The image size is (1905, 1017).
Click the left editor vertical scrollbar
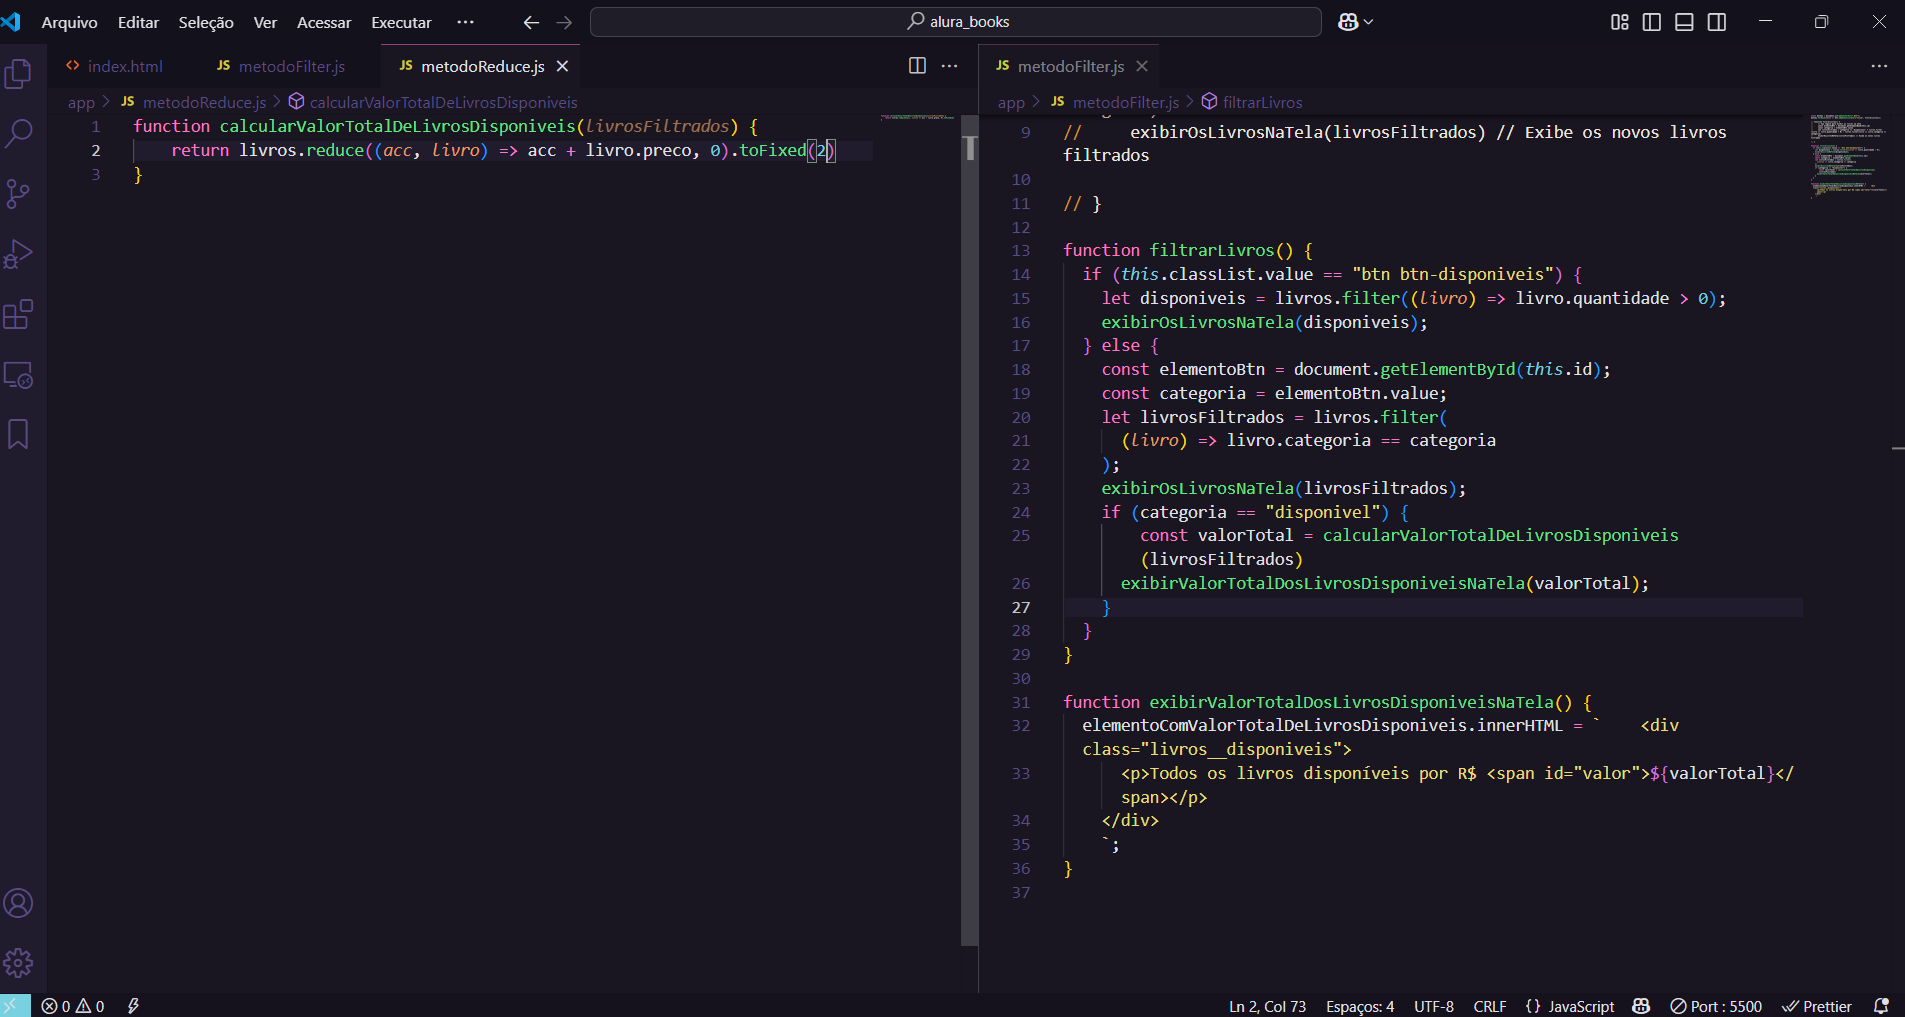pos(969,530)
